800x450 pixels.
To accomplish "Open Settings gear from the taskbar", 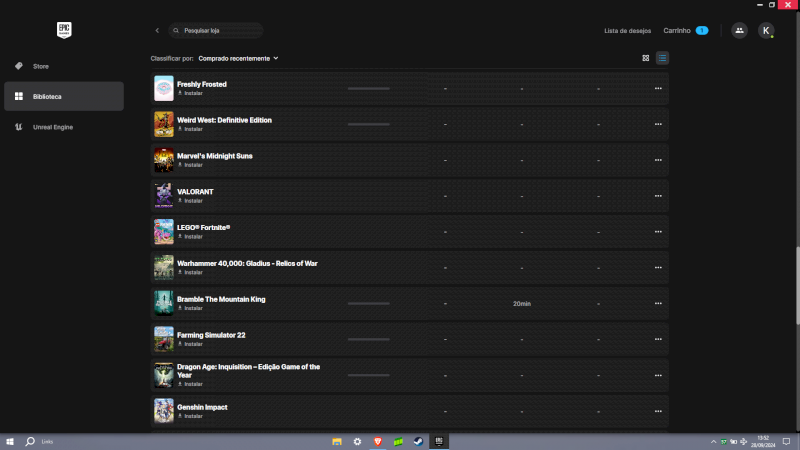I will coord(357,441).
